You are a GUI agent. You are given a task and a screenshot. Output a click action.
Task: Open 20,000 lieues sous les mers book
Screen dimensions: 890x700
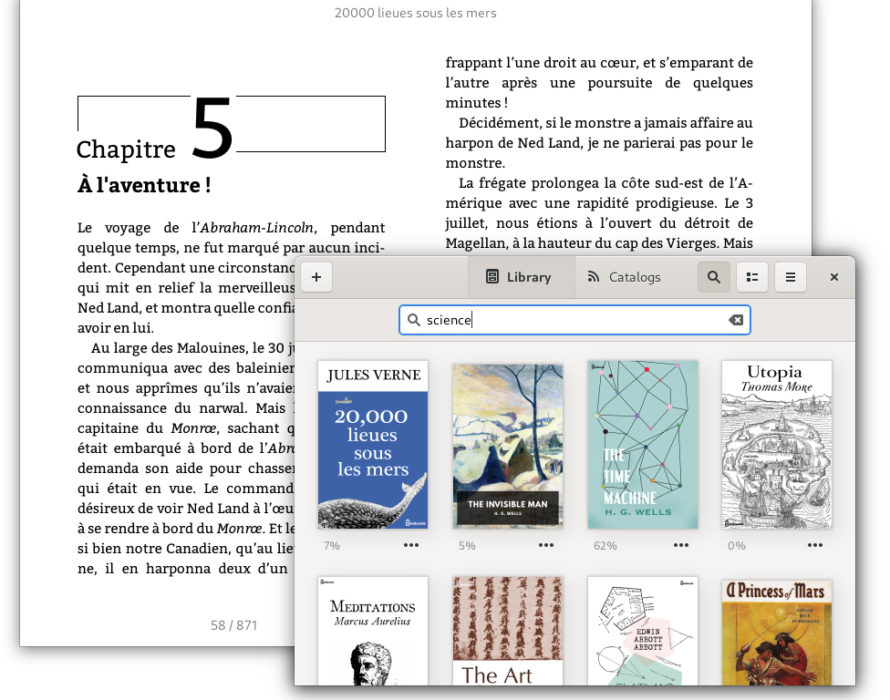pos(372,445)
